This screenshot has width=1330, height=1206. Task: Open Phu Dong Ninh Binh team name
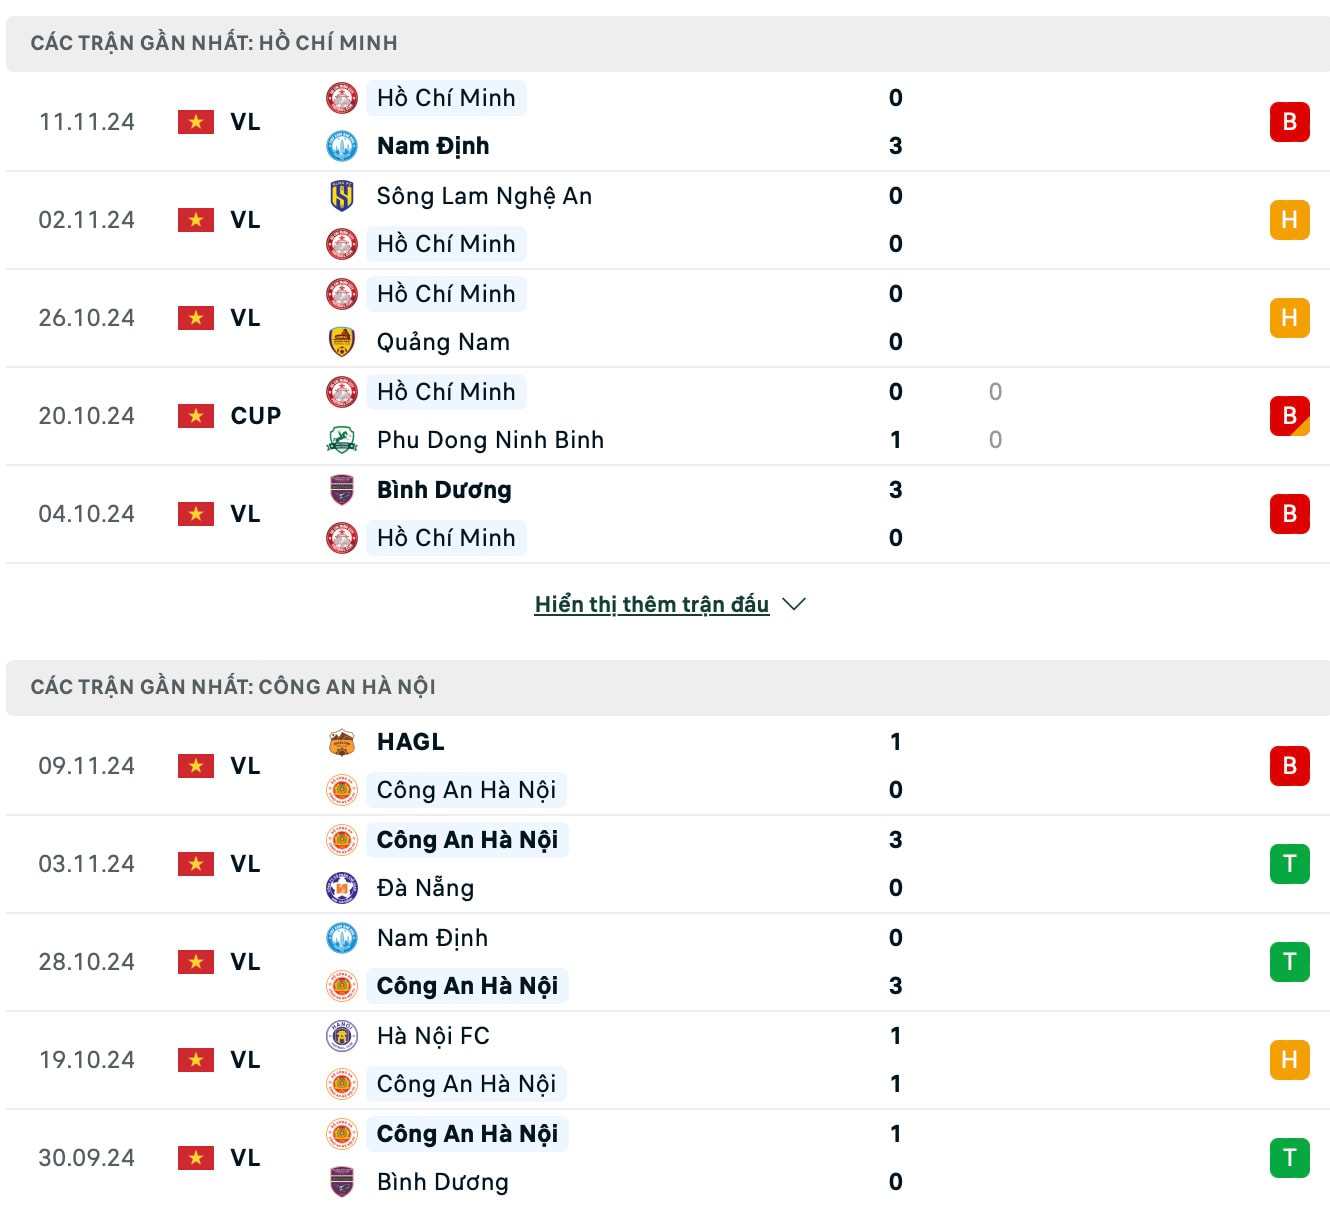point(490,440)
